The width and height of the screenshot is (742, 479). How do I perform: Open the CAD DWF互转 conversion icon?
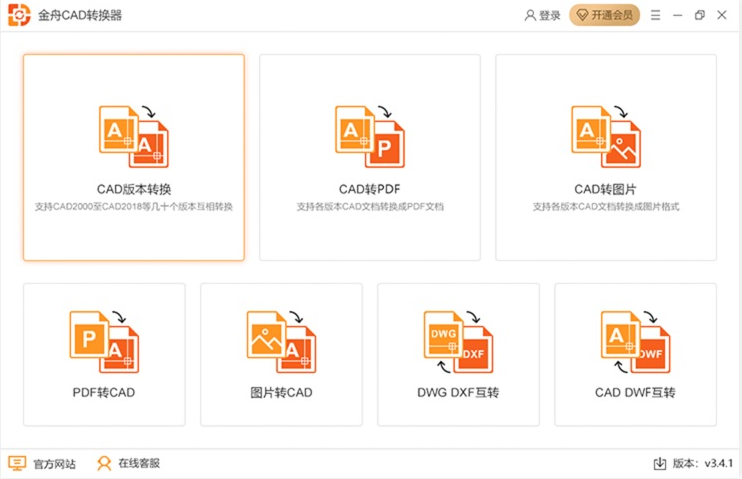click(636, 342)
